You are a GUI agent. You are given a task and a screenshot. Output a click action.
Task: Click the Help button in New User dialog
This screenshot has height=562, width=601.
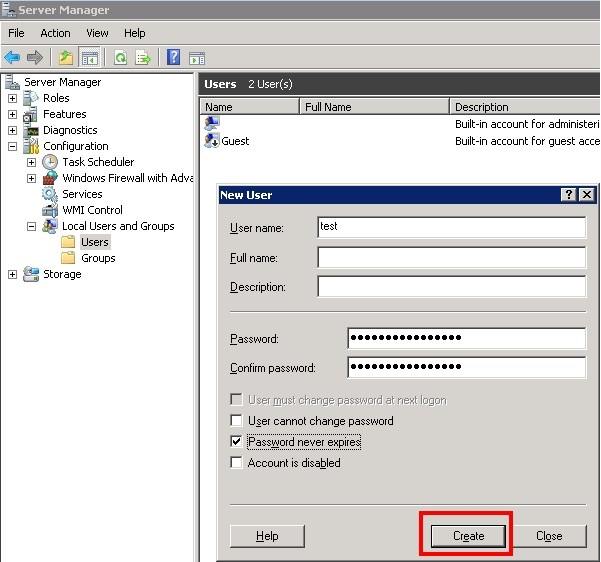point(267,536)
